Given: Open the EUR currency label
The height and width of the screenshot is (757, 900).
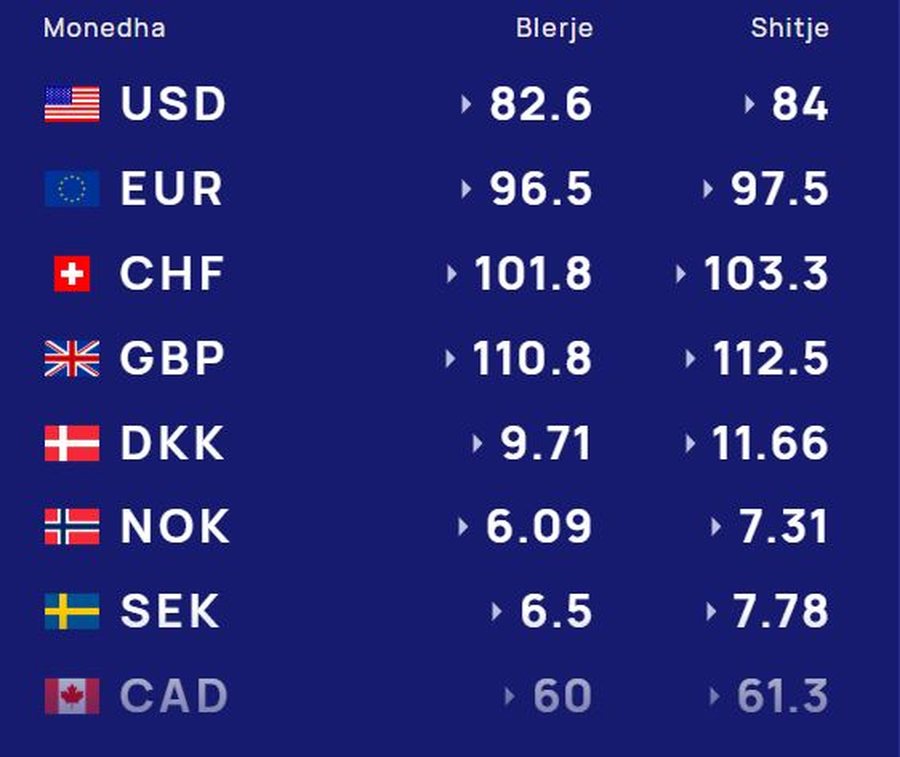Looking at the screenshot, I should (x=171, y=188).
